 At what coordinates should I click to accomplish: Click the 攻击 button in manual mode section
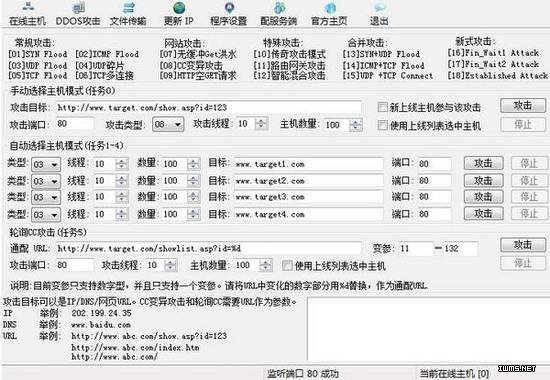pyautogui.click(x=523, y=106)
